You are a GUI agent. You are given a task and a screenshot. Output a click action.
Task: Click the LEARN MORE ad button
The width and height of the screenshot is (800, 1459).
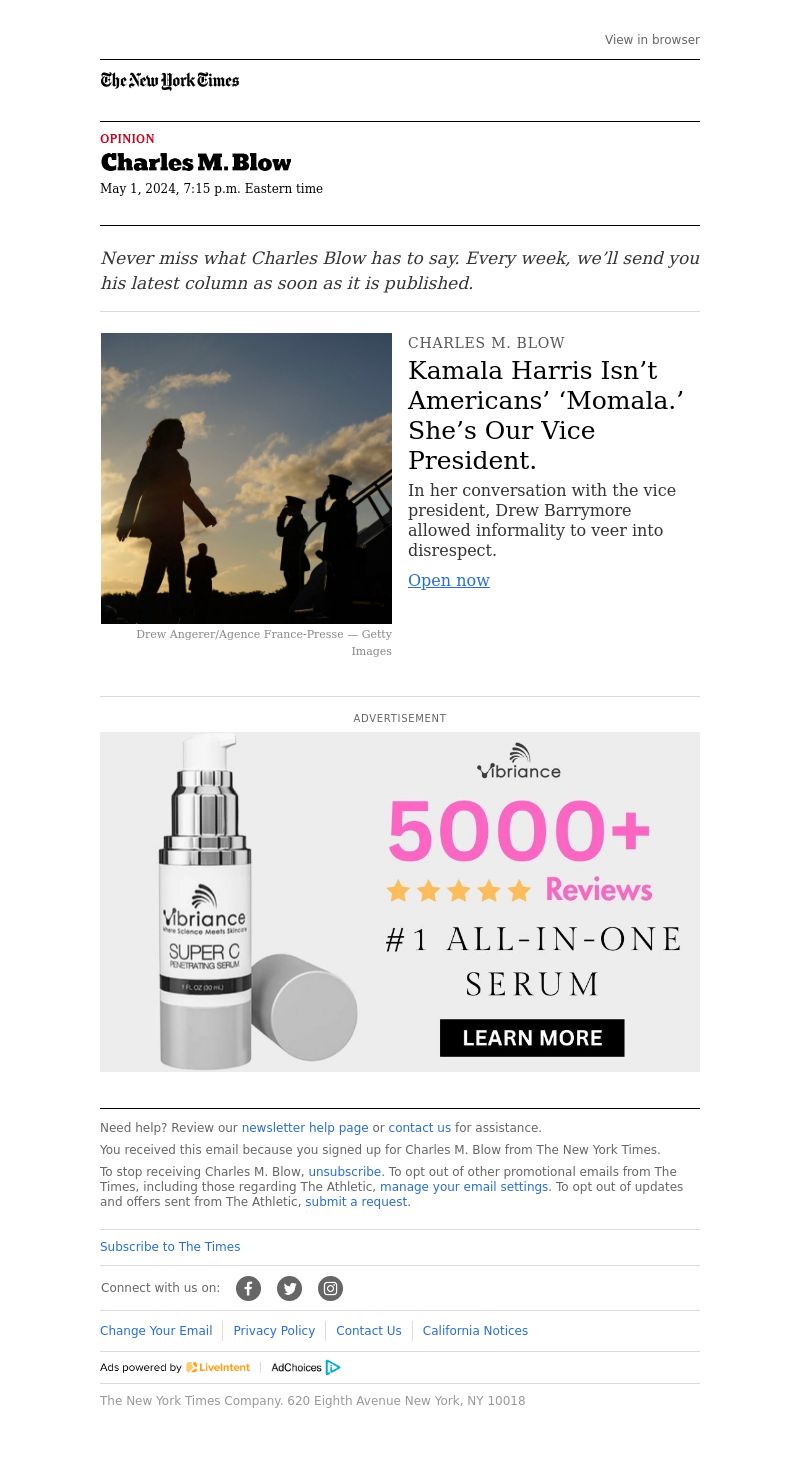click(x=532, y=1038)
